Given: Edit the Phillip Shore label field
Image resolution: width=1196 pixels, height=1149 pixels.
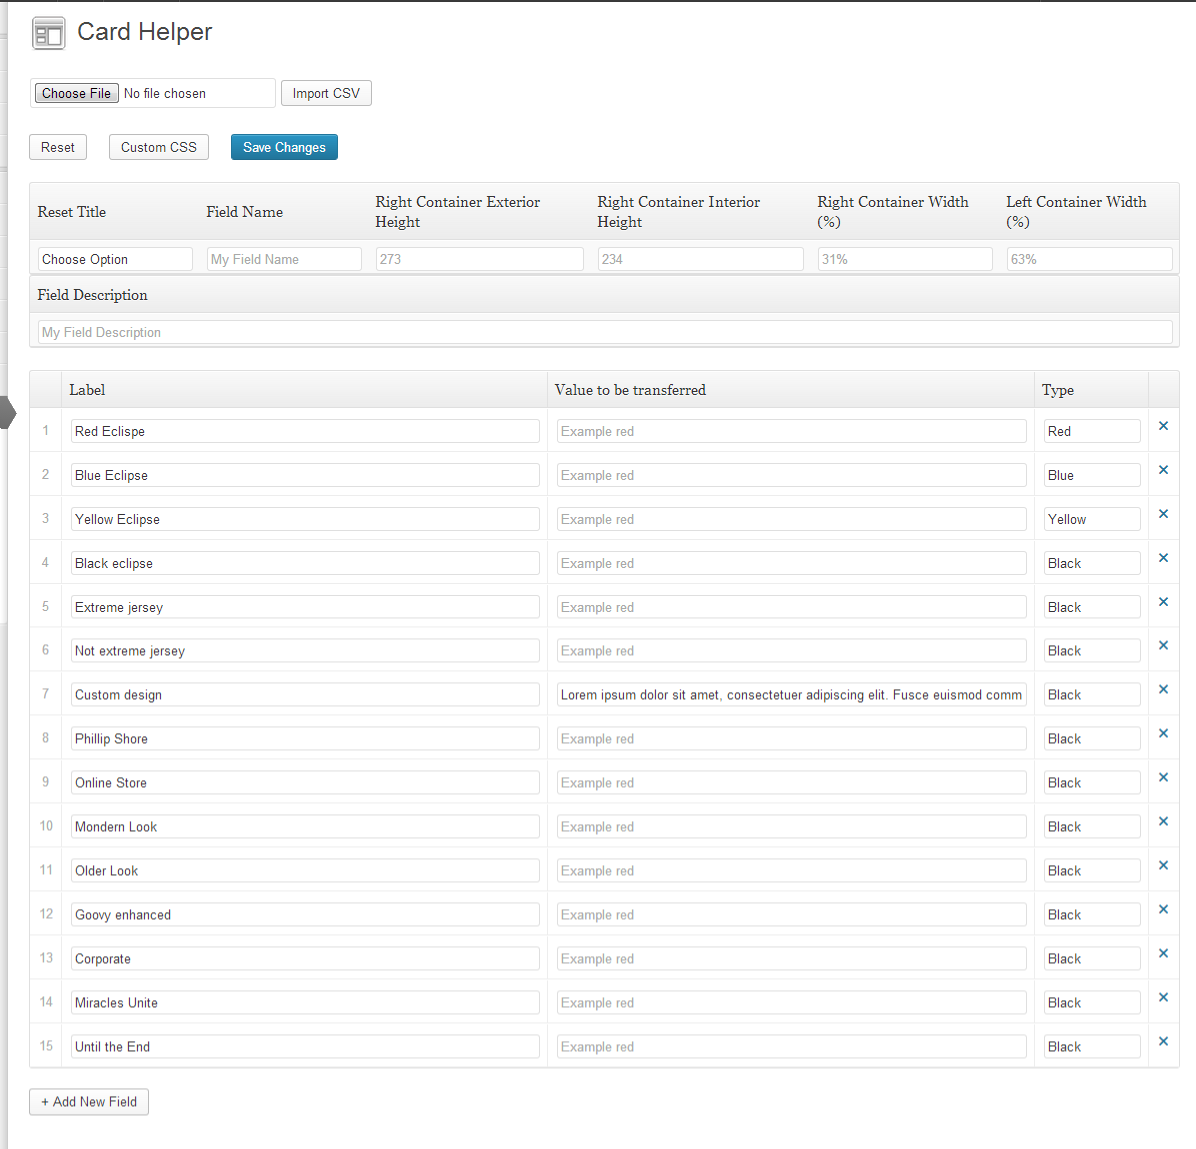Looking at the screenshot, I should tap(305, 739).
